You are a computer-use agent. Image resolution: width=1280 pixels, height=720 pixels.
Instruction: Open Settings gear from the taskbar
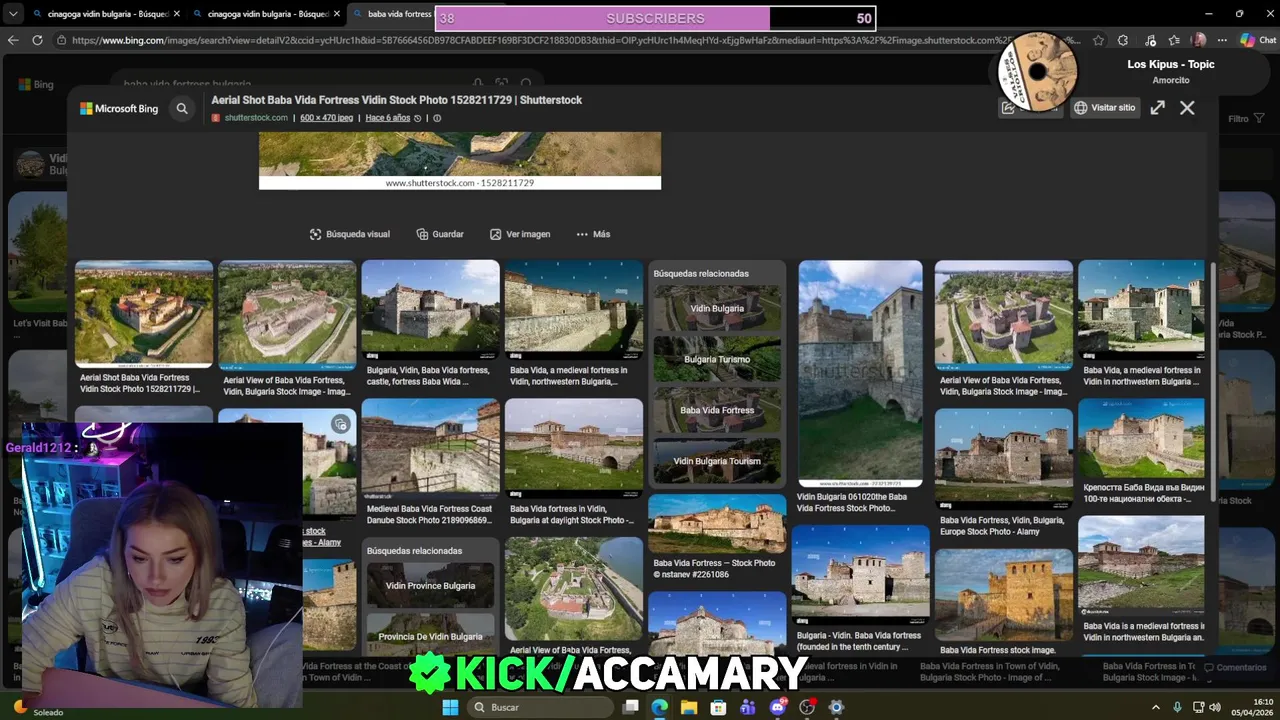click(x=837, y=707)
